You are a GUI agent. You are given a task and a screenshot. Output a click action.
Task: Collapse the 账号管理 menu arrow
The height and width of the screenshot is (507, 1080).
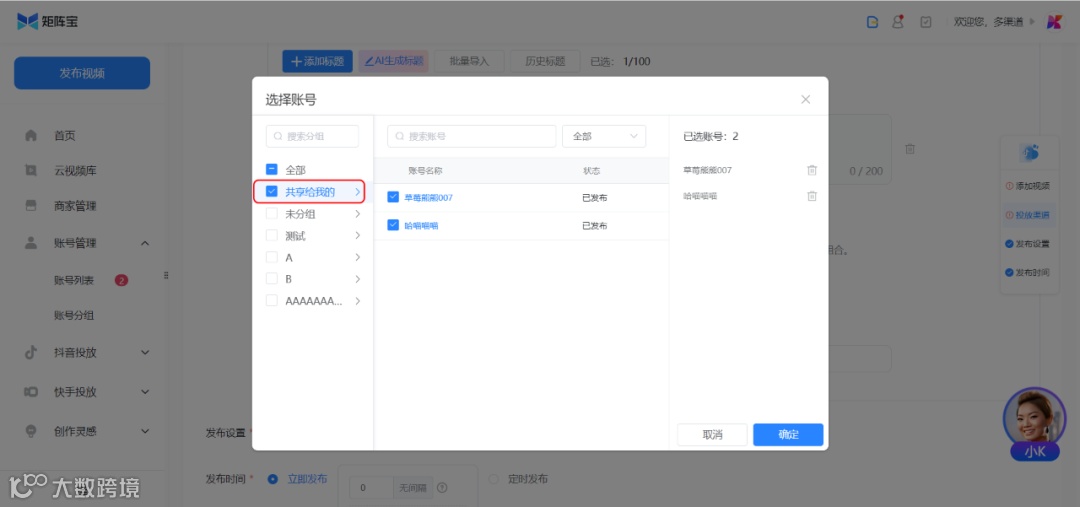tap(145, 243)
